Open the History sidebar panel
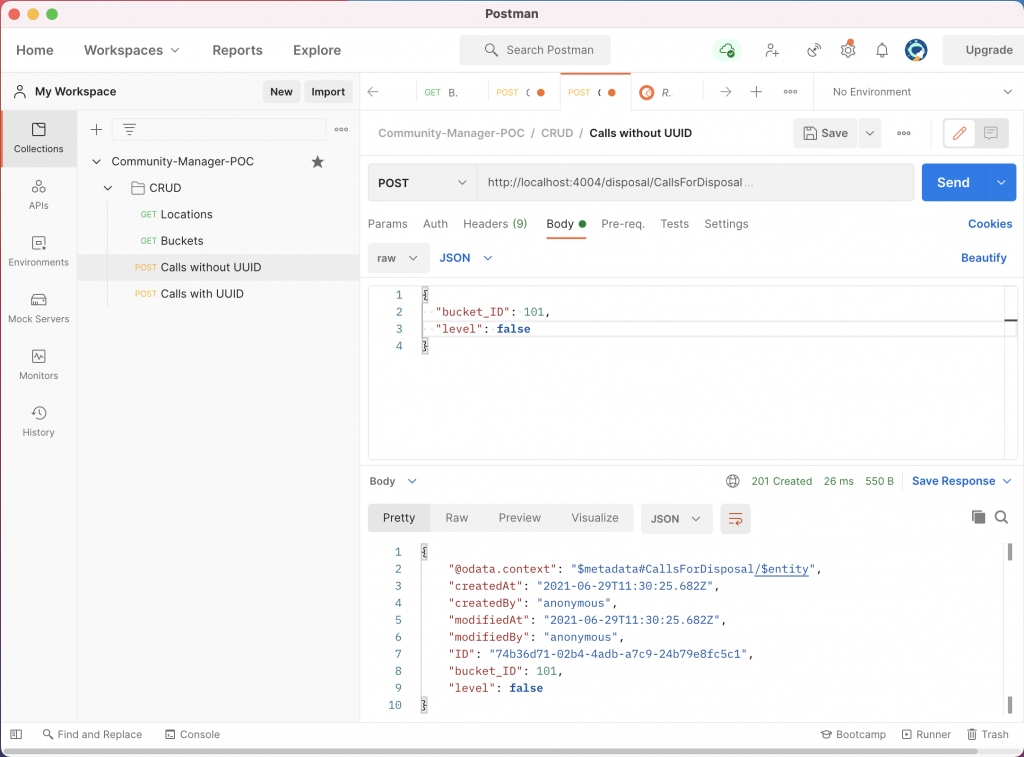Viewport: 1024px width, 757px height. 39,422
